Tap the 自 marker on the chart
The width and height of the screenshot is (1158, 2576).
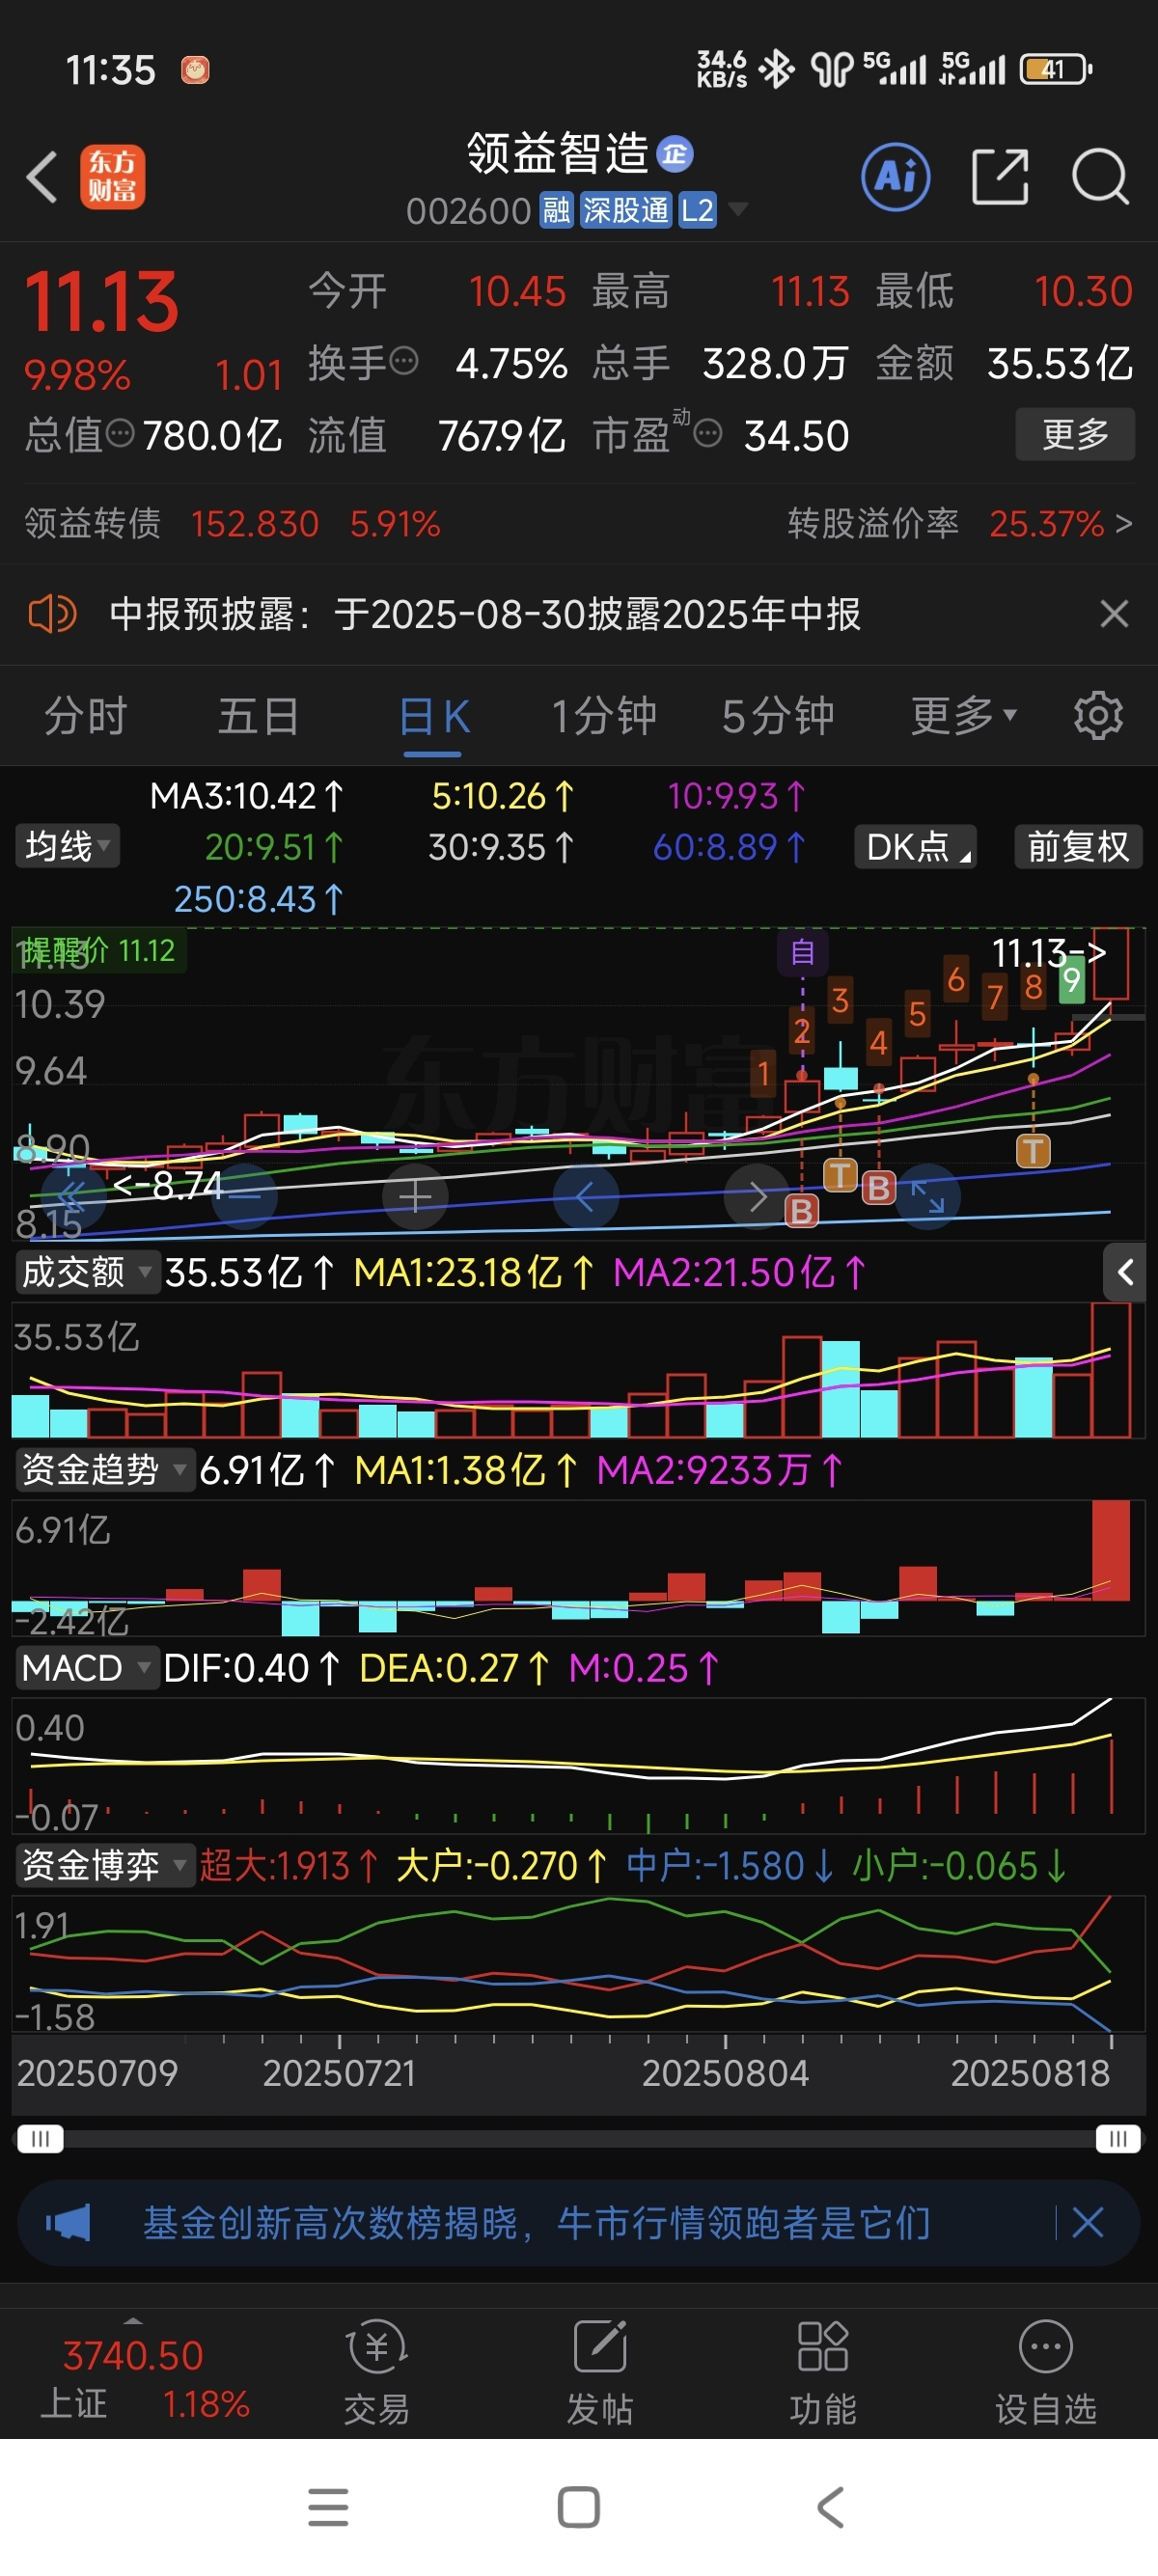click(x=802, y=952)
